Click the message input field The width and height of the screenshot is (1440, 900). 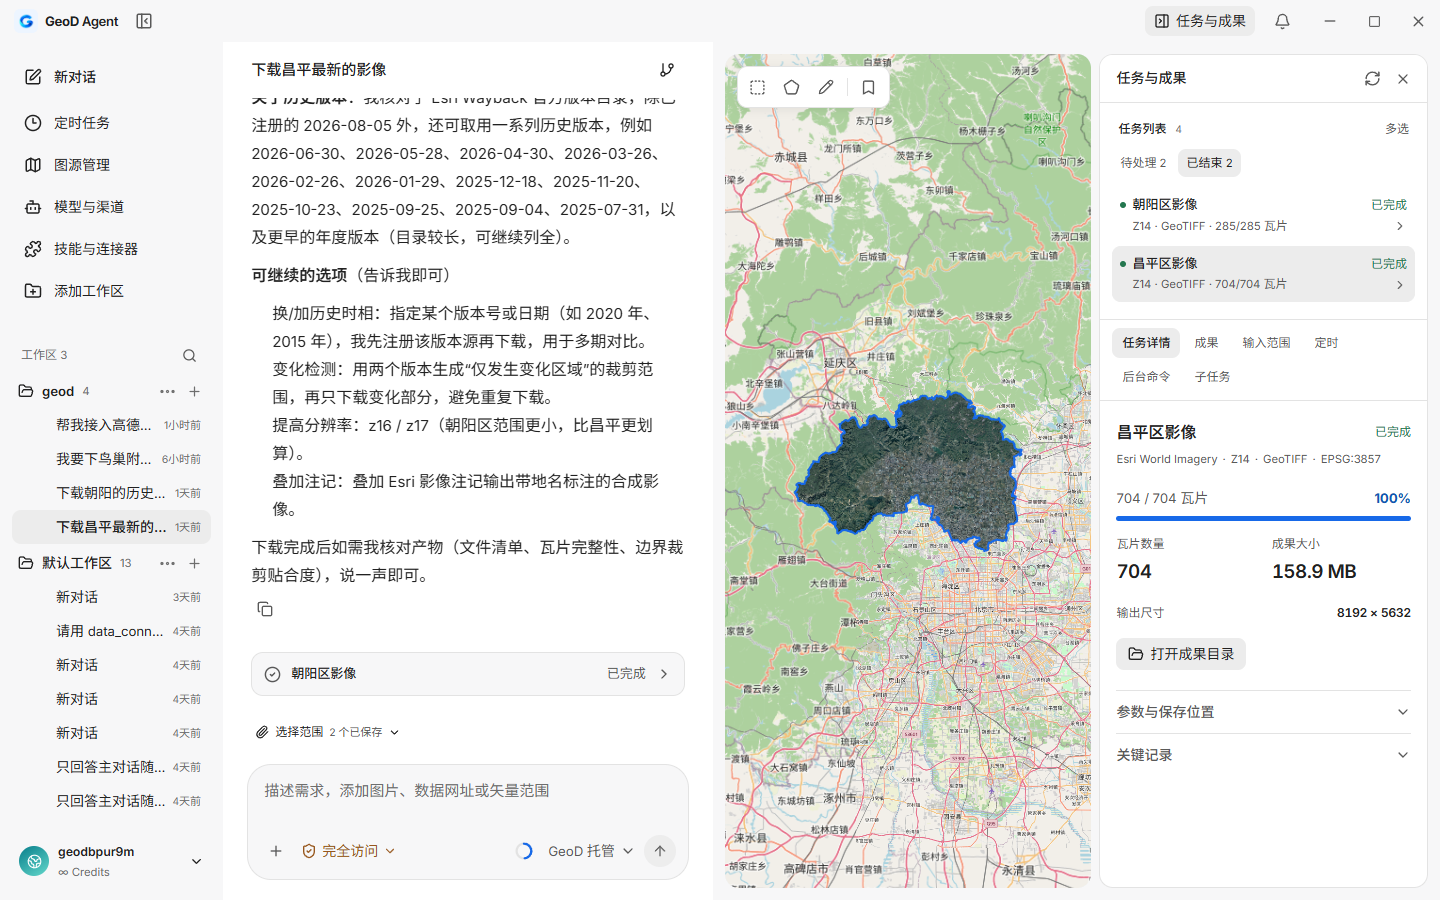467,791
